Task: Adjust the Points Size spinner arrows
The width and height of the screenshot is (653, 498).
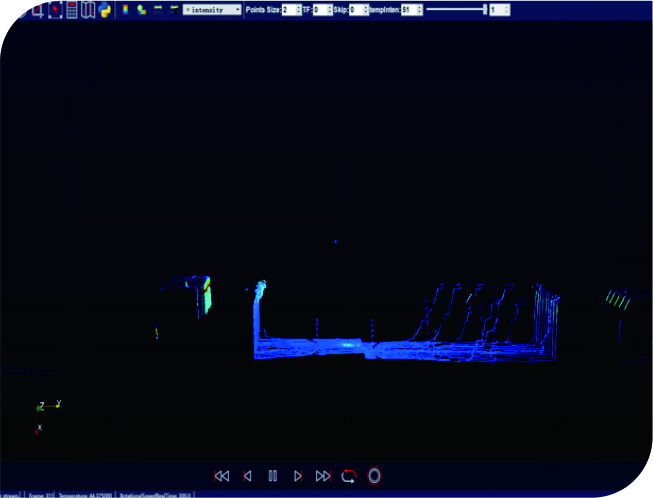Action: pyautogui.click(x=299, y=10)
